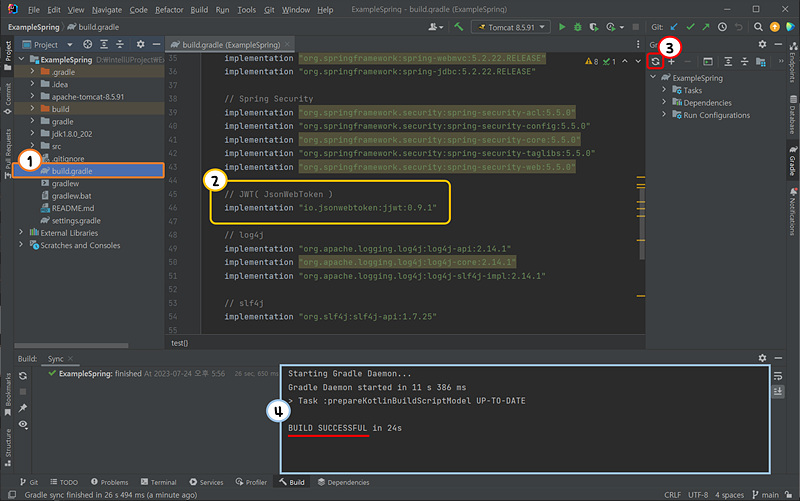This screenshot has height=501, width=800.
Task: Click the Search Everywhere magnifier icon
Action: (758, 27)
